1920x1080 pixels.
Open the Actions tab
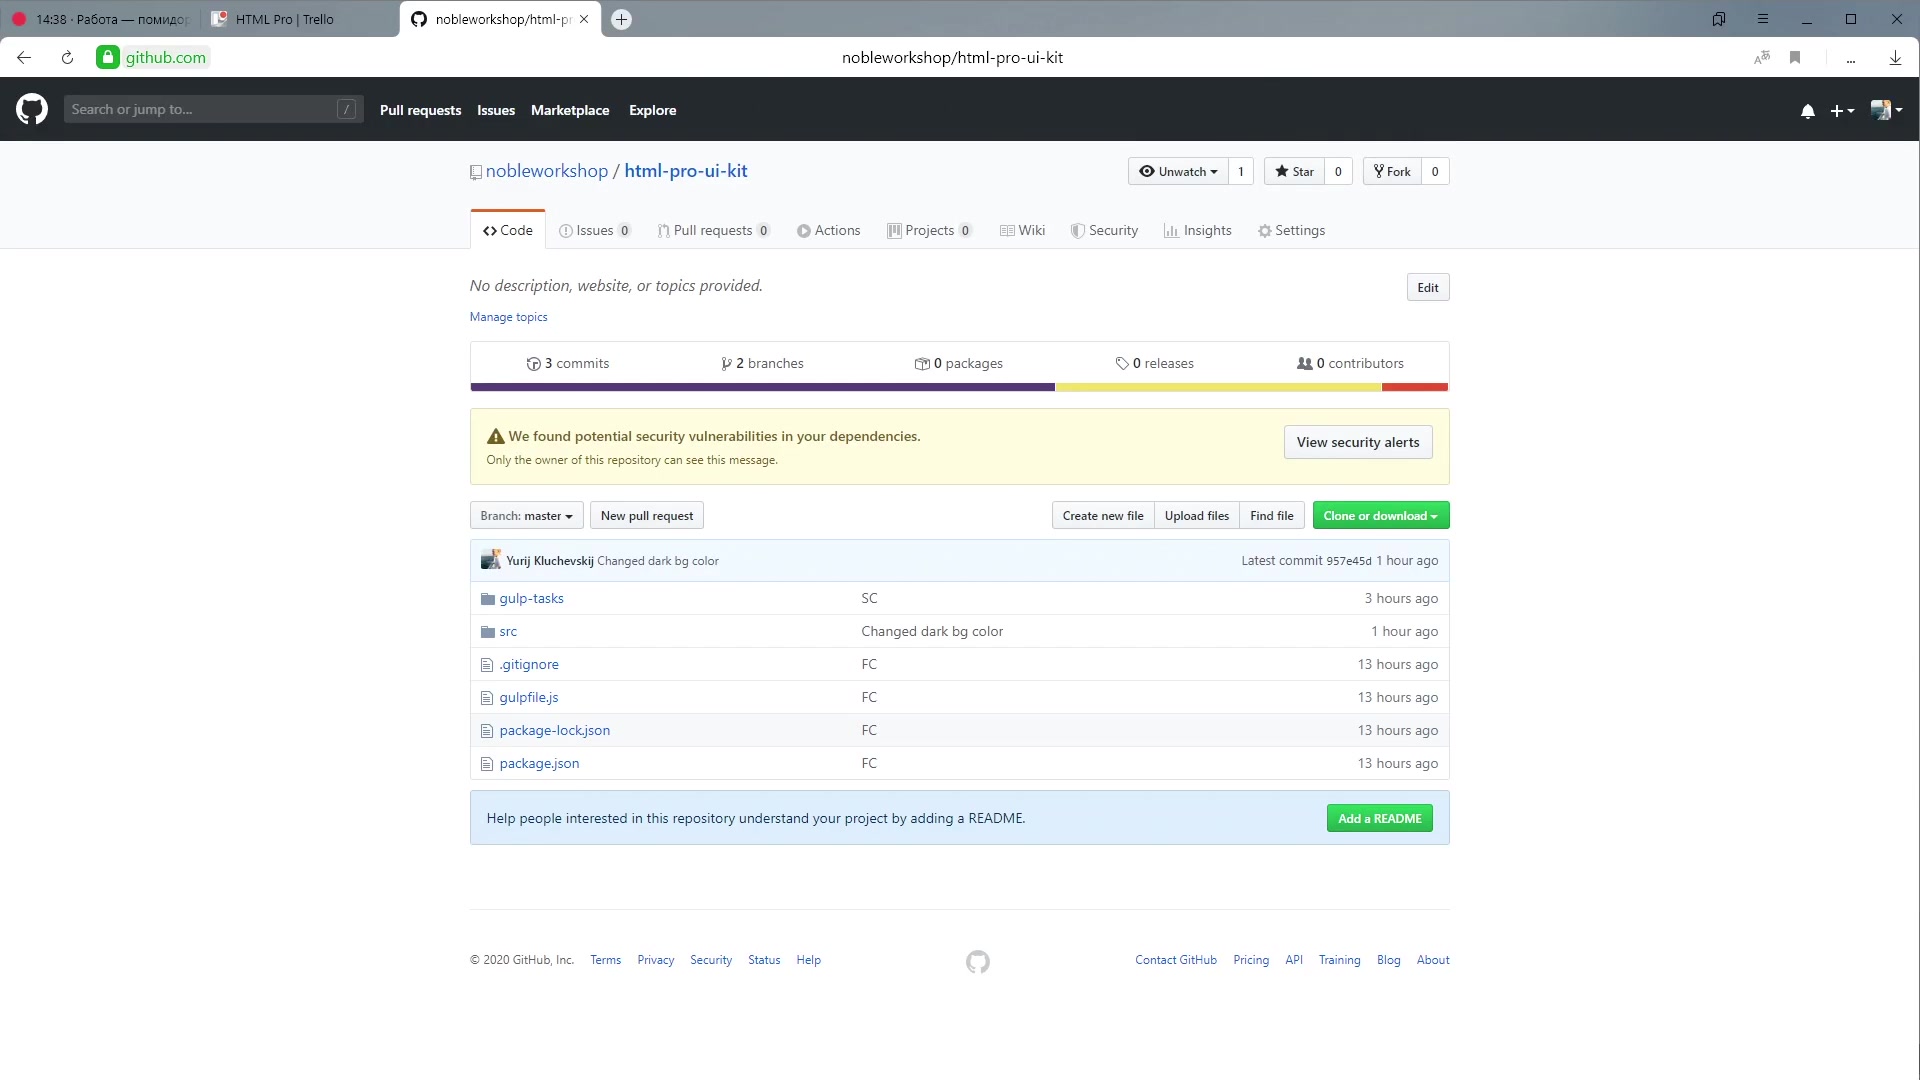coord(829,230)
